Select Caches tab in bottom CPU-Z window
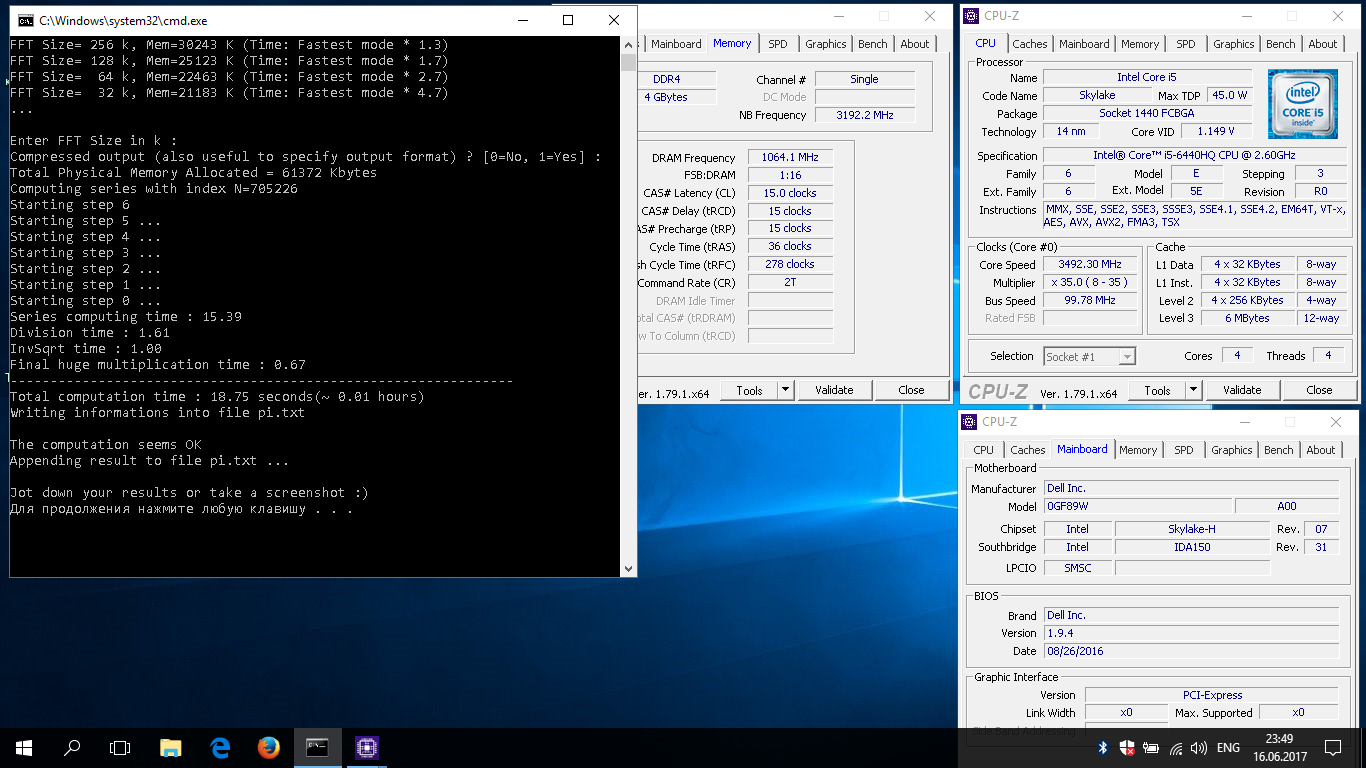 [1028, 450]
